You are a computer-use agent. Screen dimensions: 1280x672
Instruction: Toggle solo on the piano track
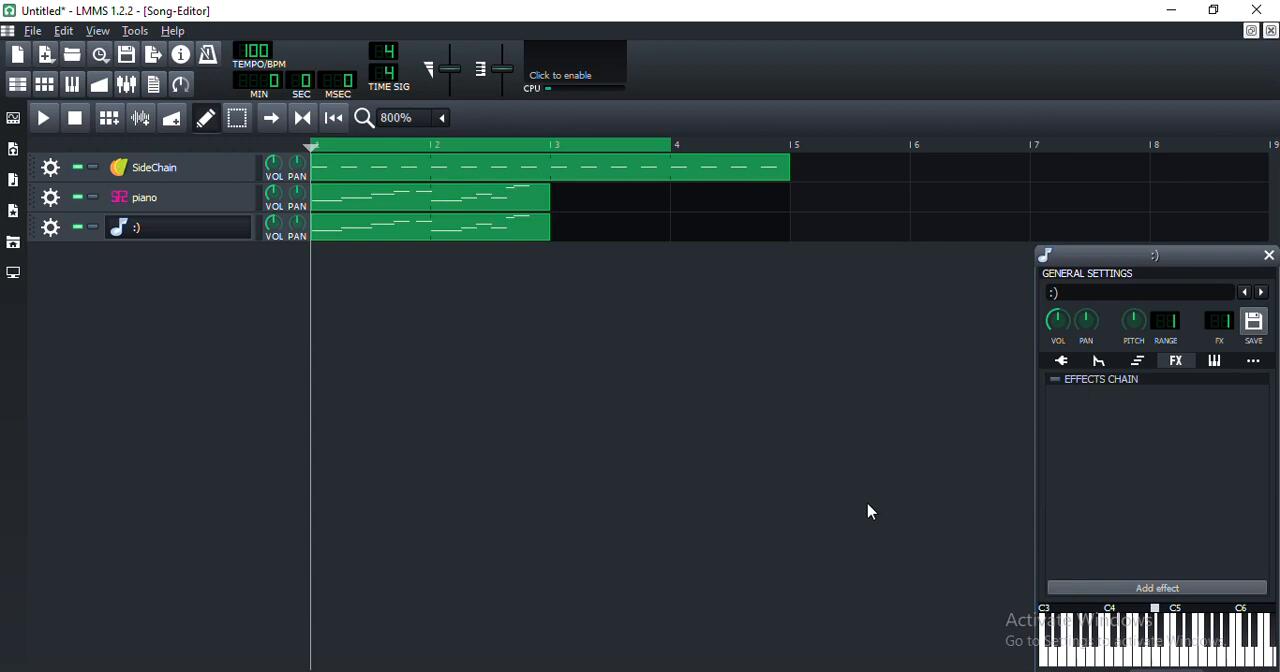point(93,197)
